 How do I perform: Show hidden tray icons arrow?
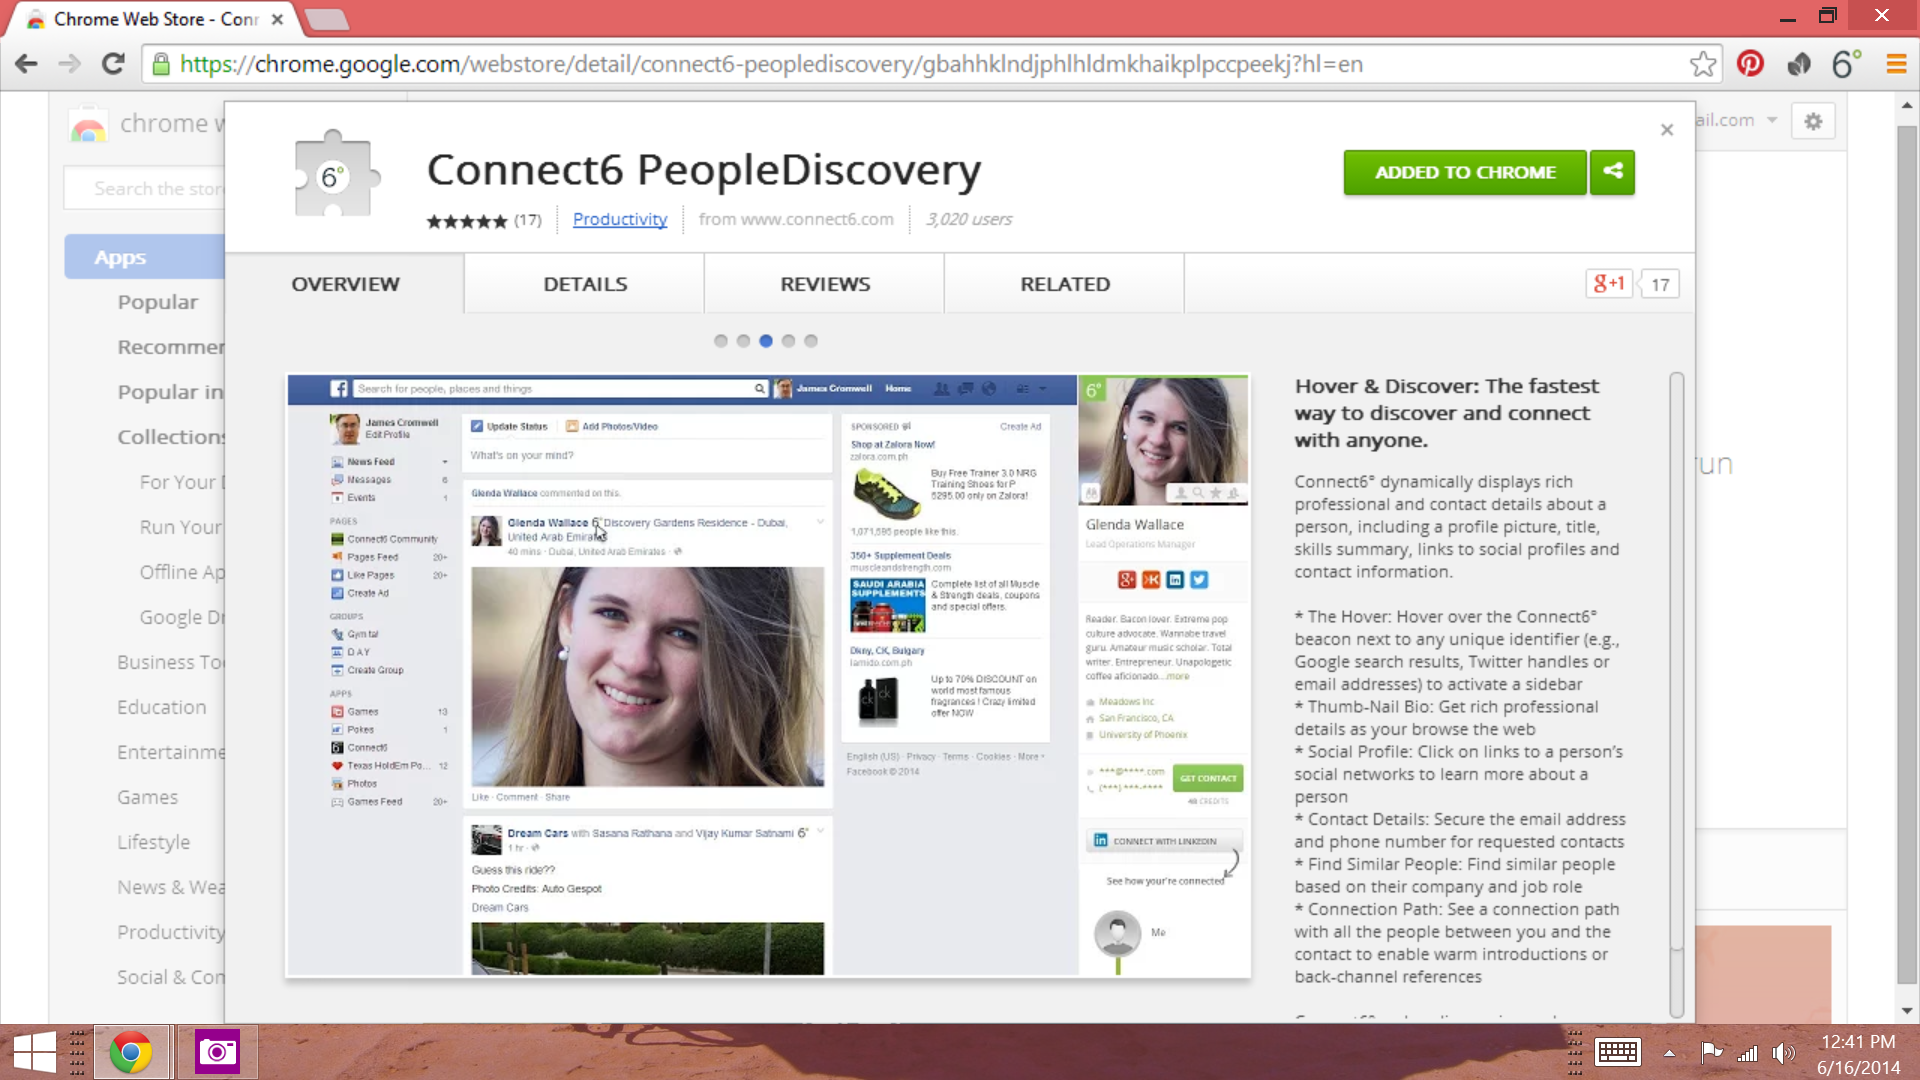[x=1669, y=1052]
